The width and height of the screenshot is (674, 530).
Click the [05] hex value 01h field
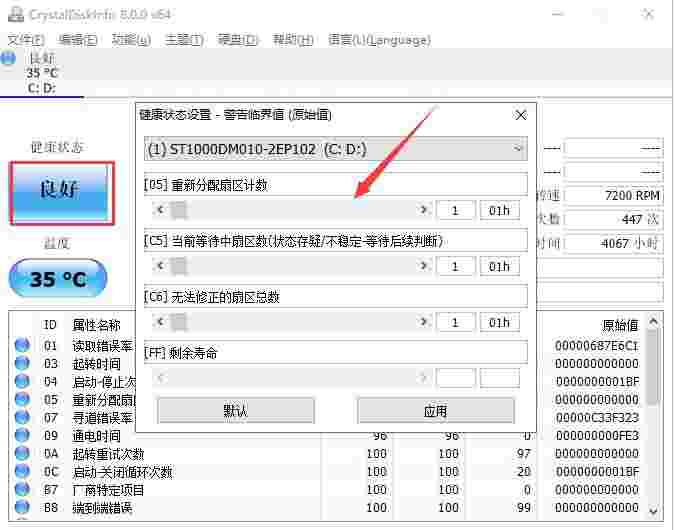tap(499, 210)
